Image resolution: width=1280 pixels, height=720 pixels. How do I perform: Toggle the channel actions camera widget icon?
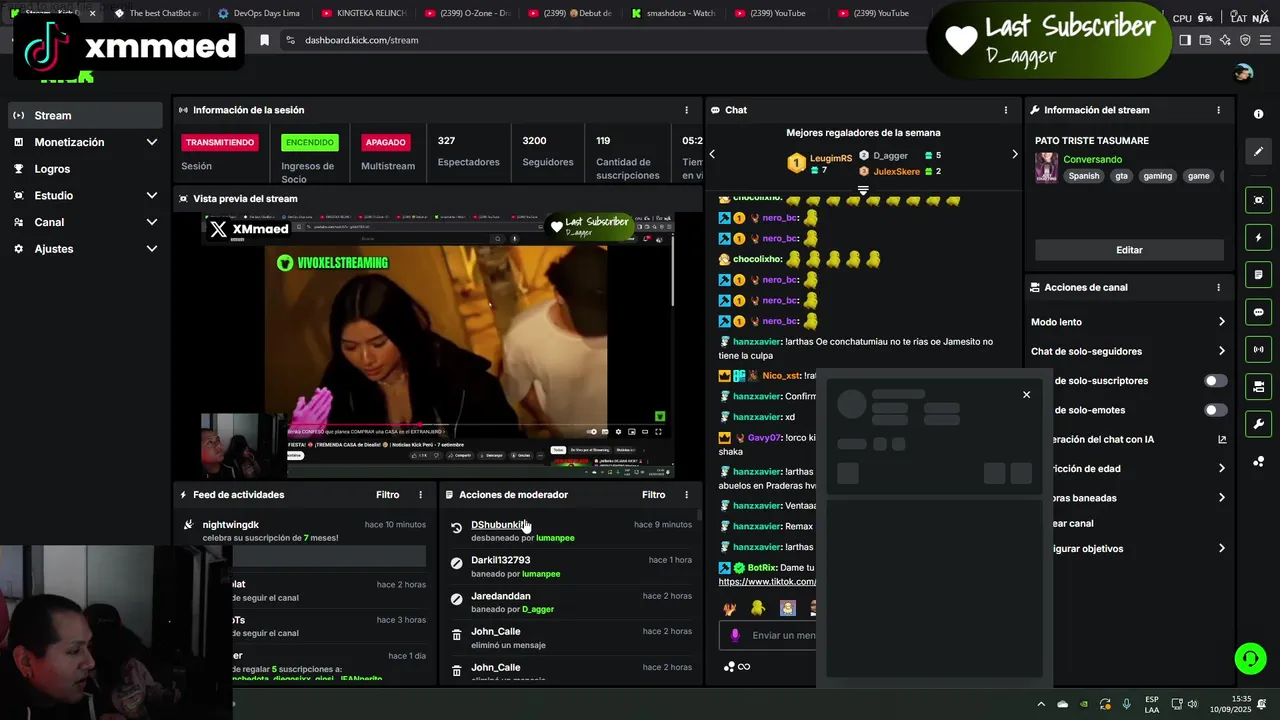[1258, 386]
